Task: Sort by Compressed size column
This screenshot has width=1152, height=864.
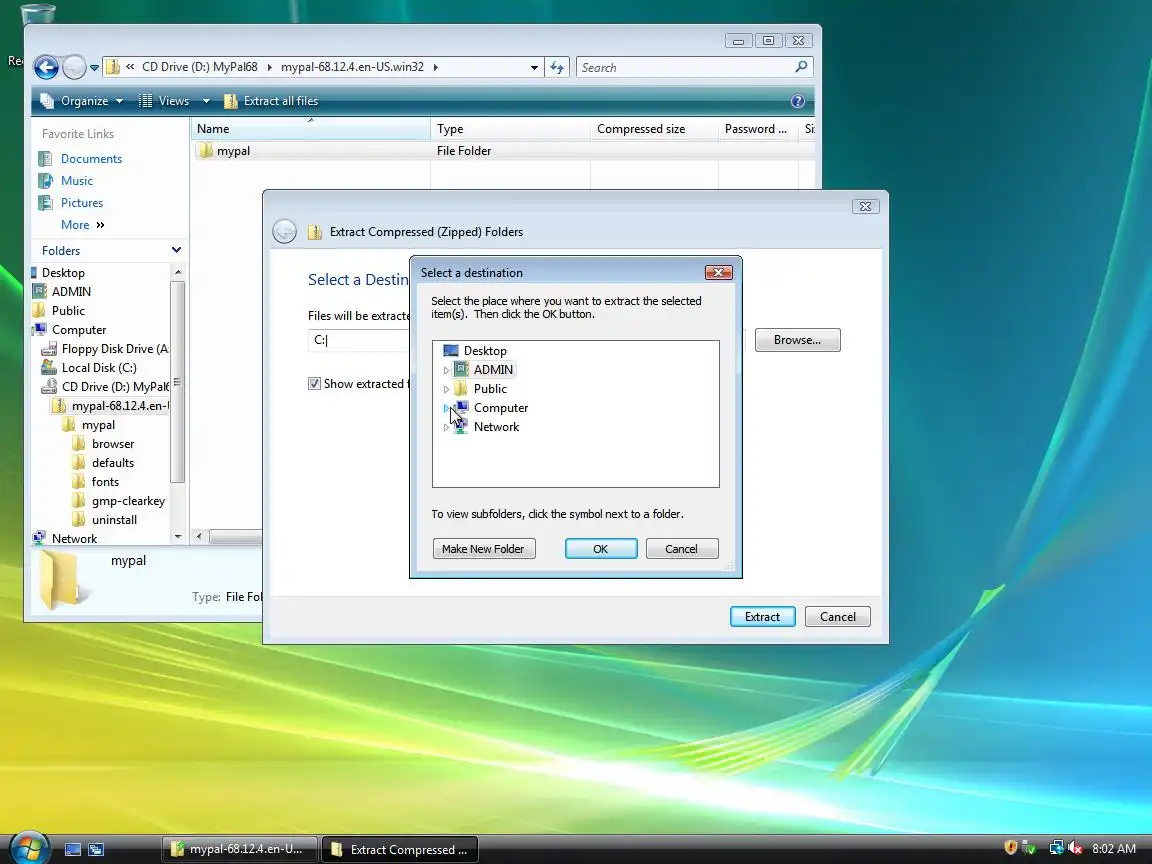Action: (x=654, y=129)
